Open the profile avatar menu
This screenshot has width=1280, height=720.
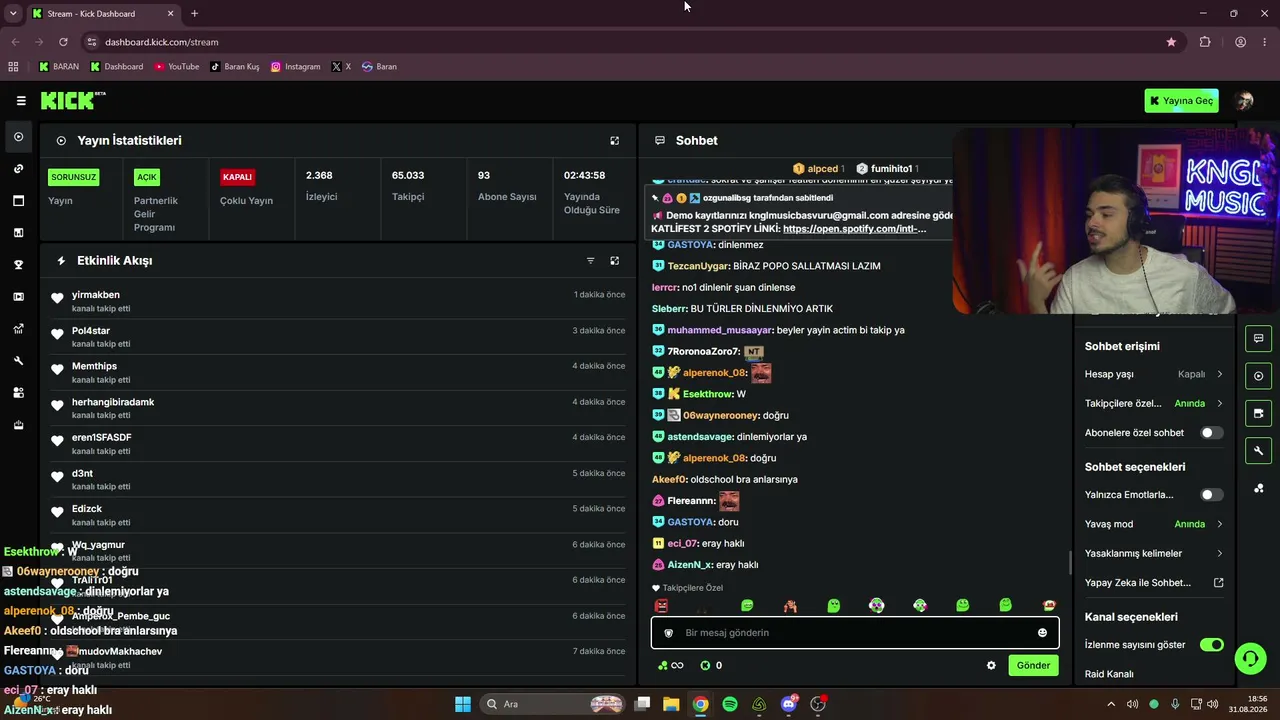[1244, 101]
